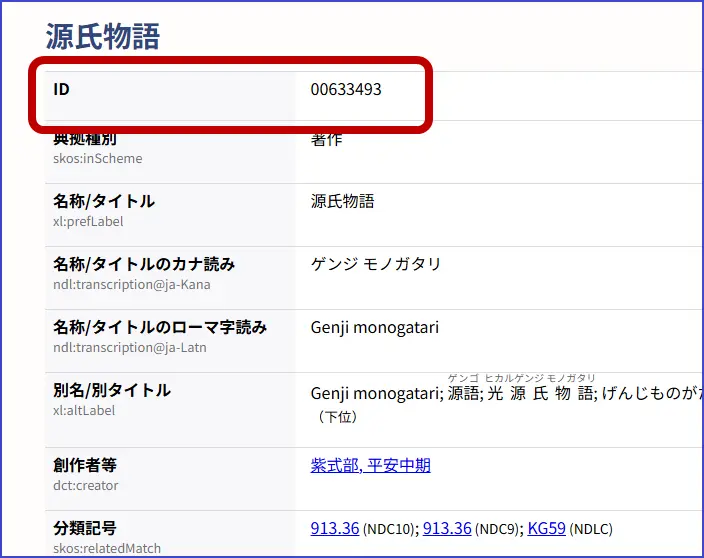
Task: Click the ID value 00633493
Action: (346, 89)
